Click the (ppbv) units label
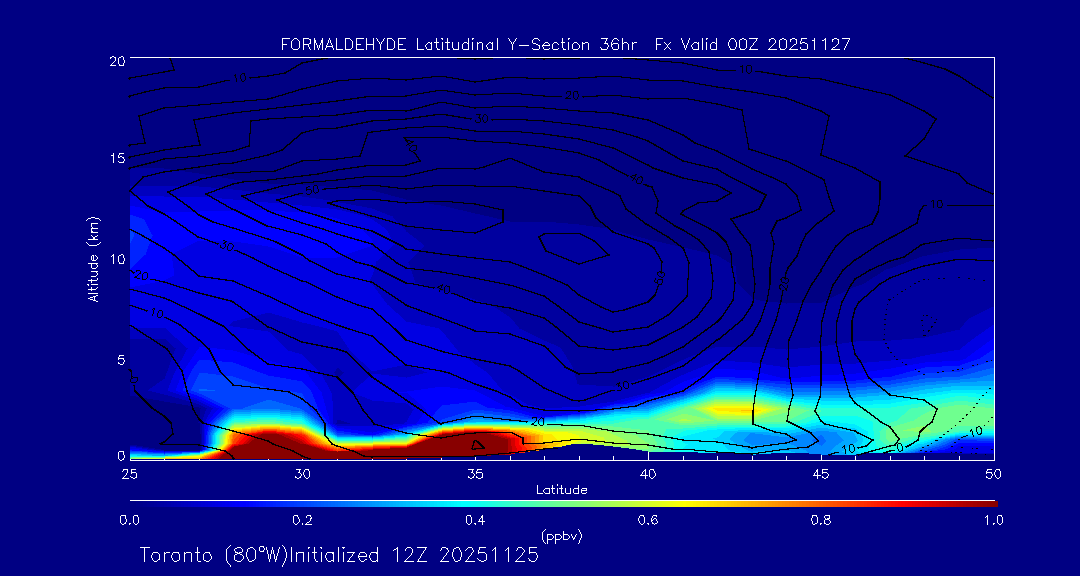The height and width of the screenshot is (576, 1080). pos(561,536)
